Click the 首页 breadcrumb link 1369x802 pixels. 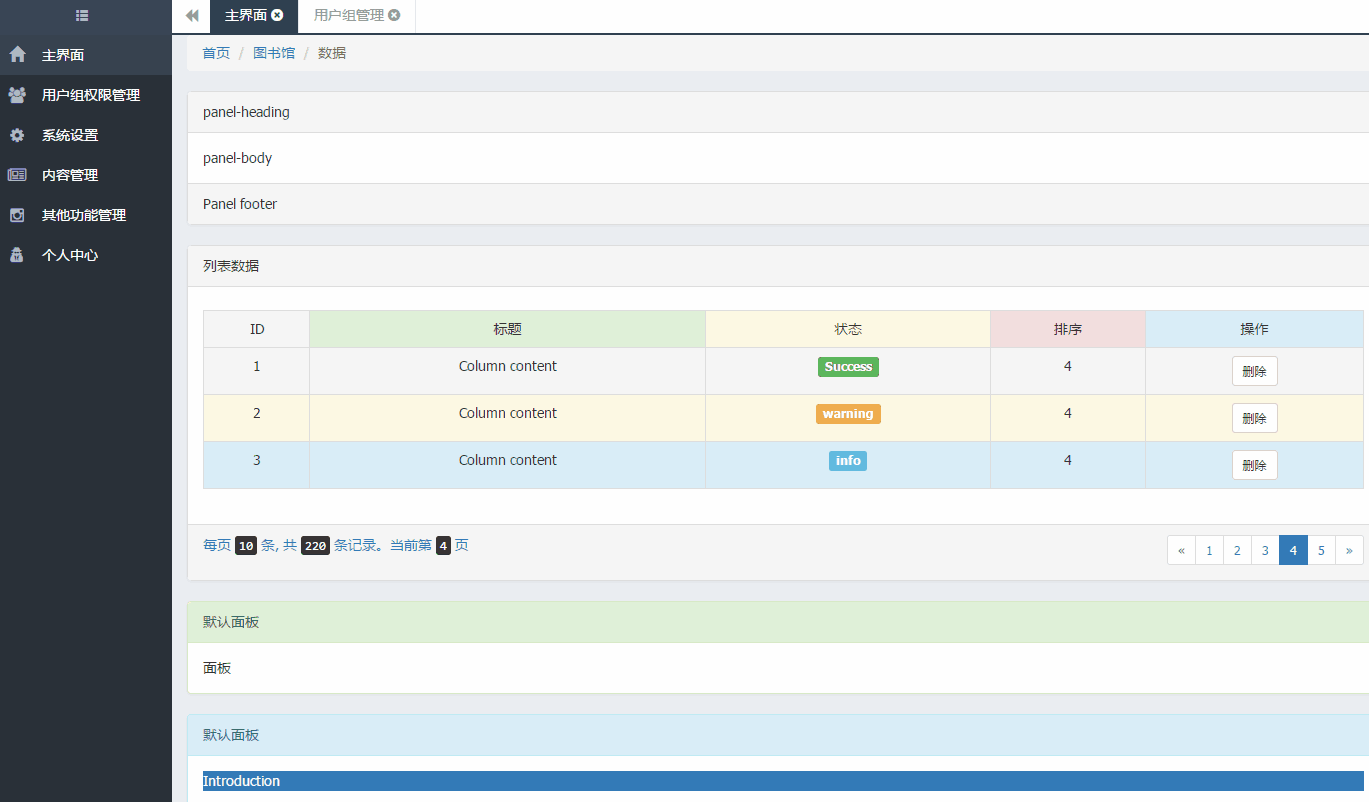pos(216,53)
